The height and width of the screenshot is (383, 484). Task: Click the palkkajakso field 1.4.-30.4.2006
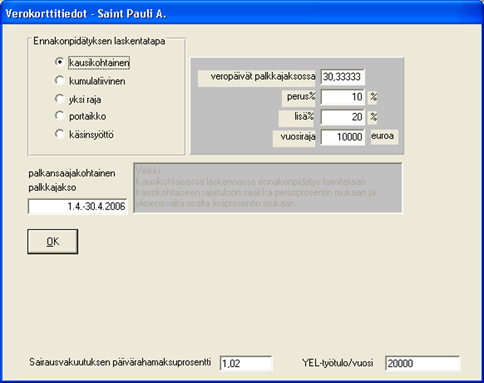click(x=77, y=206)
